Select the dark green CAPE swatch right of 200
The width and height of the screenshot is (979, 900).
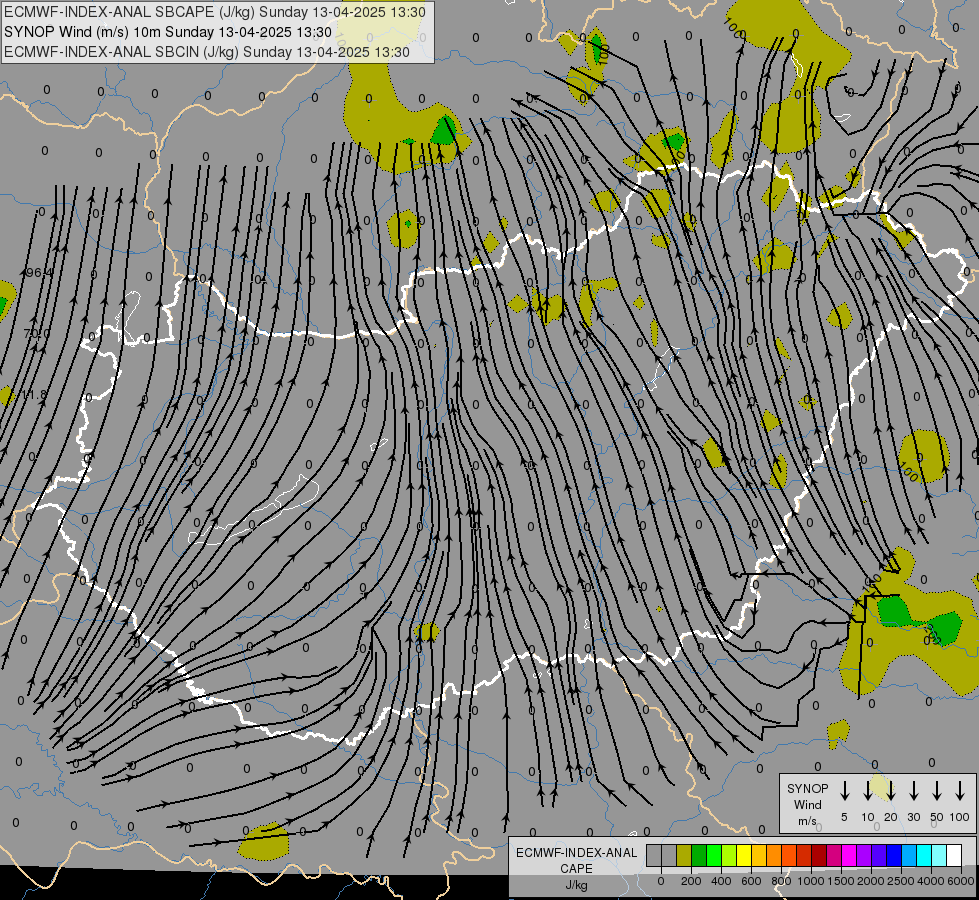[699, 855]
